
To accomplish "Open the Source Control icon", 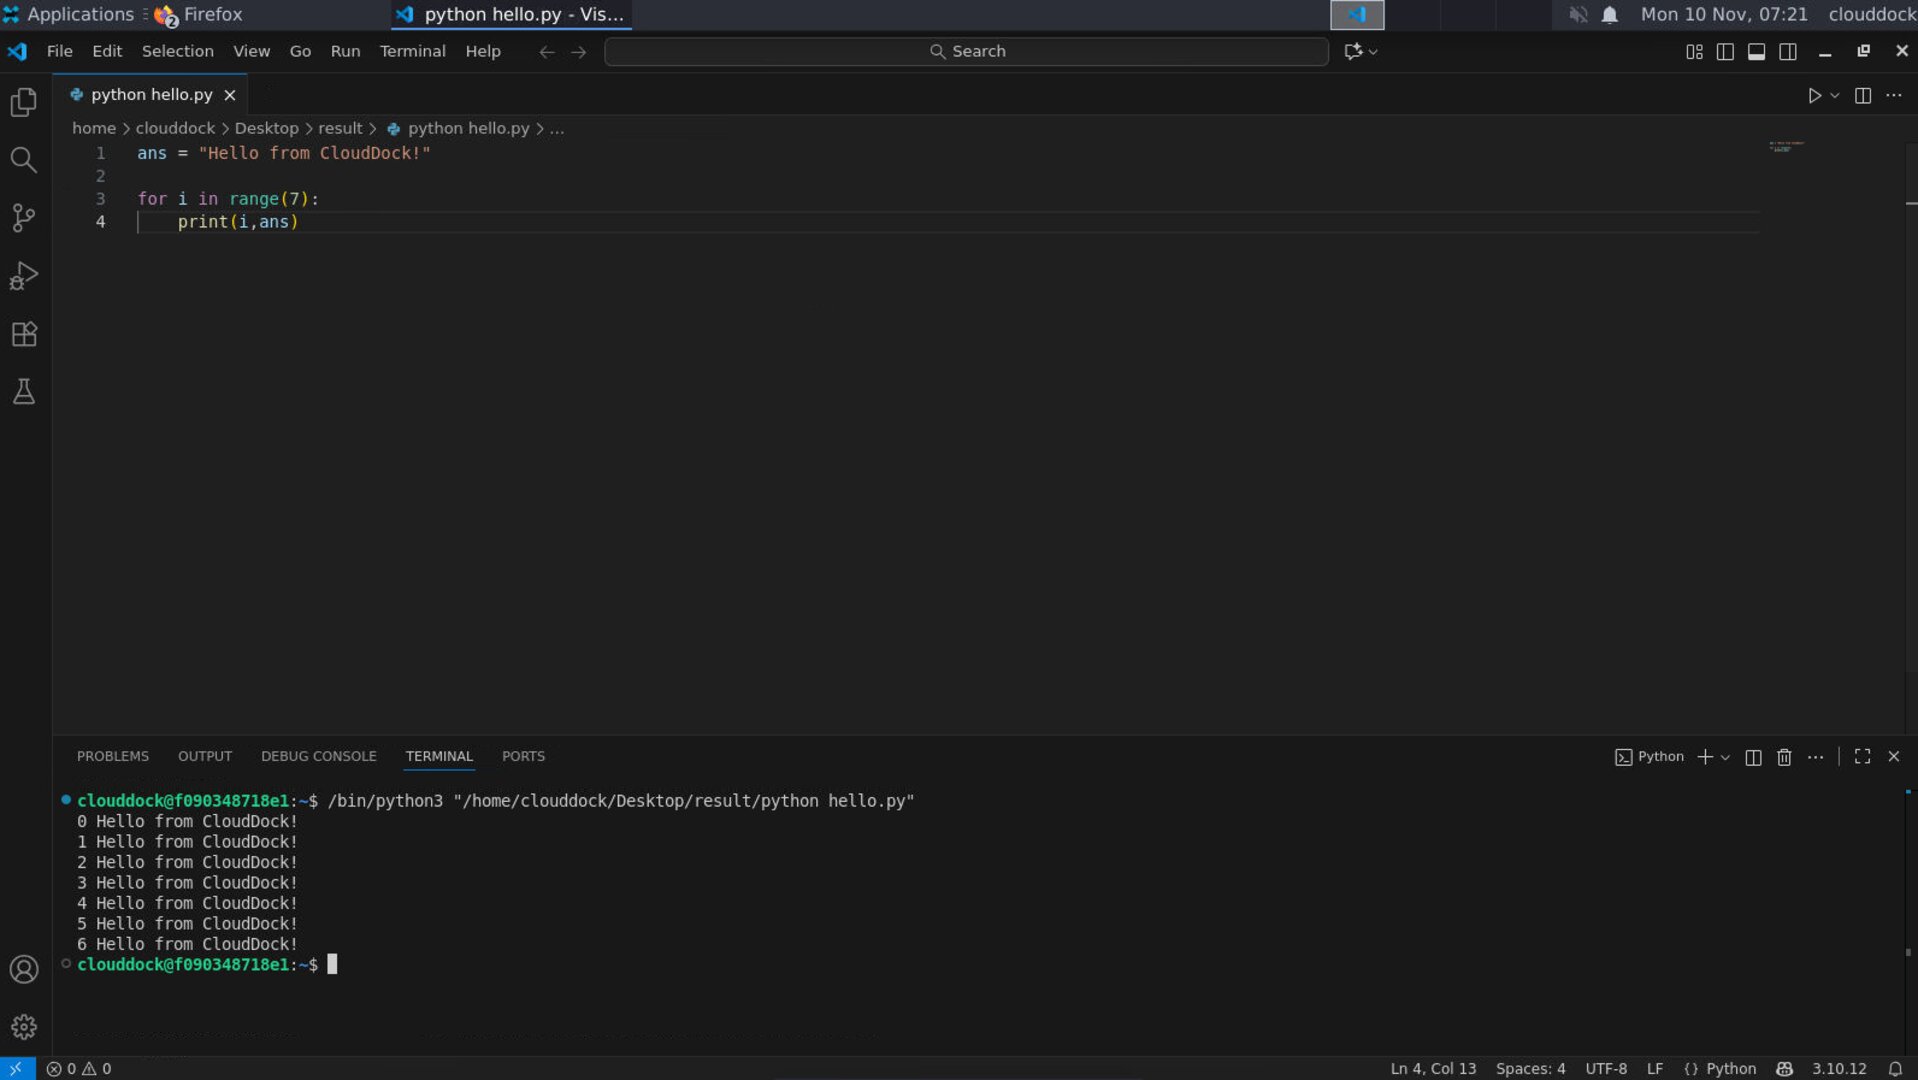I will point(23,218).
